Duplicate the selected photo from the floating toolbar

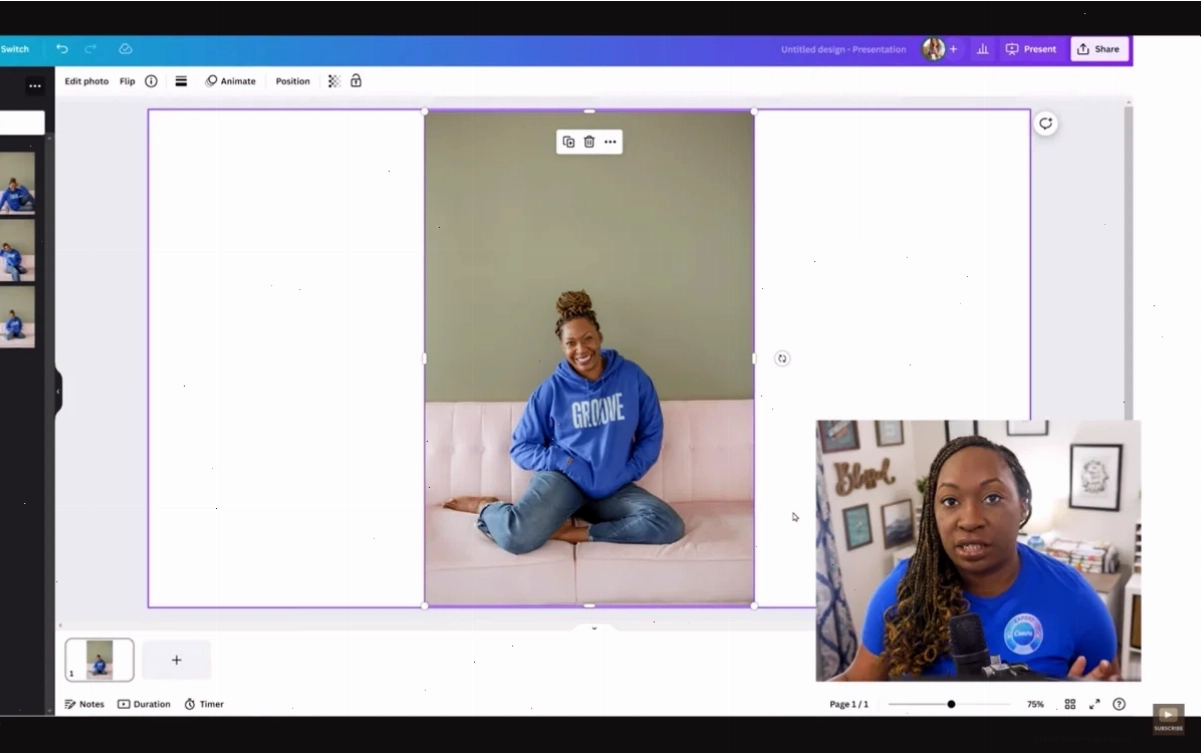(568, 142)
